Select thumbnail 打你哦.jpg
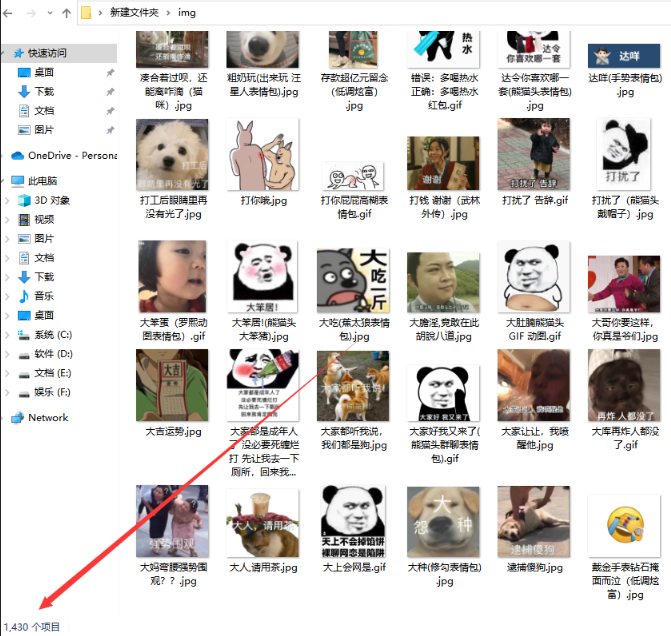This screenshot has height=636, width=671. (x=263, y=155)
